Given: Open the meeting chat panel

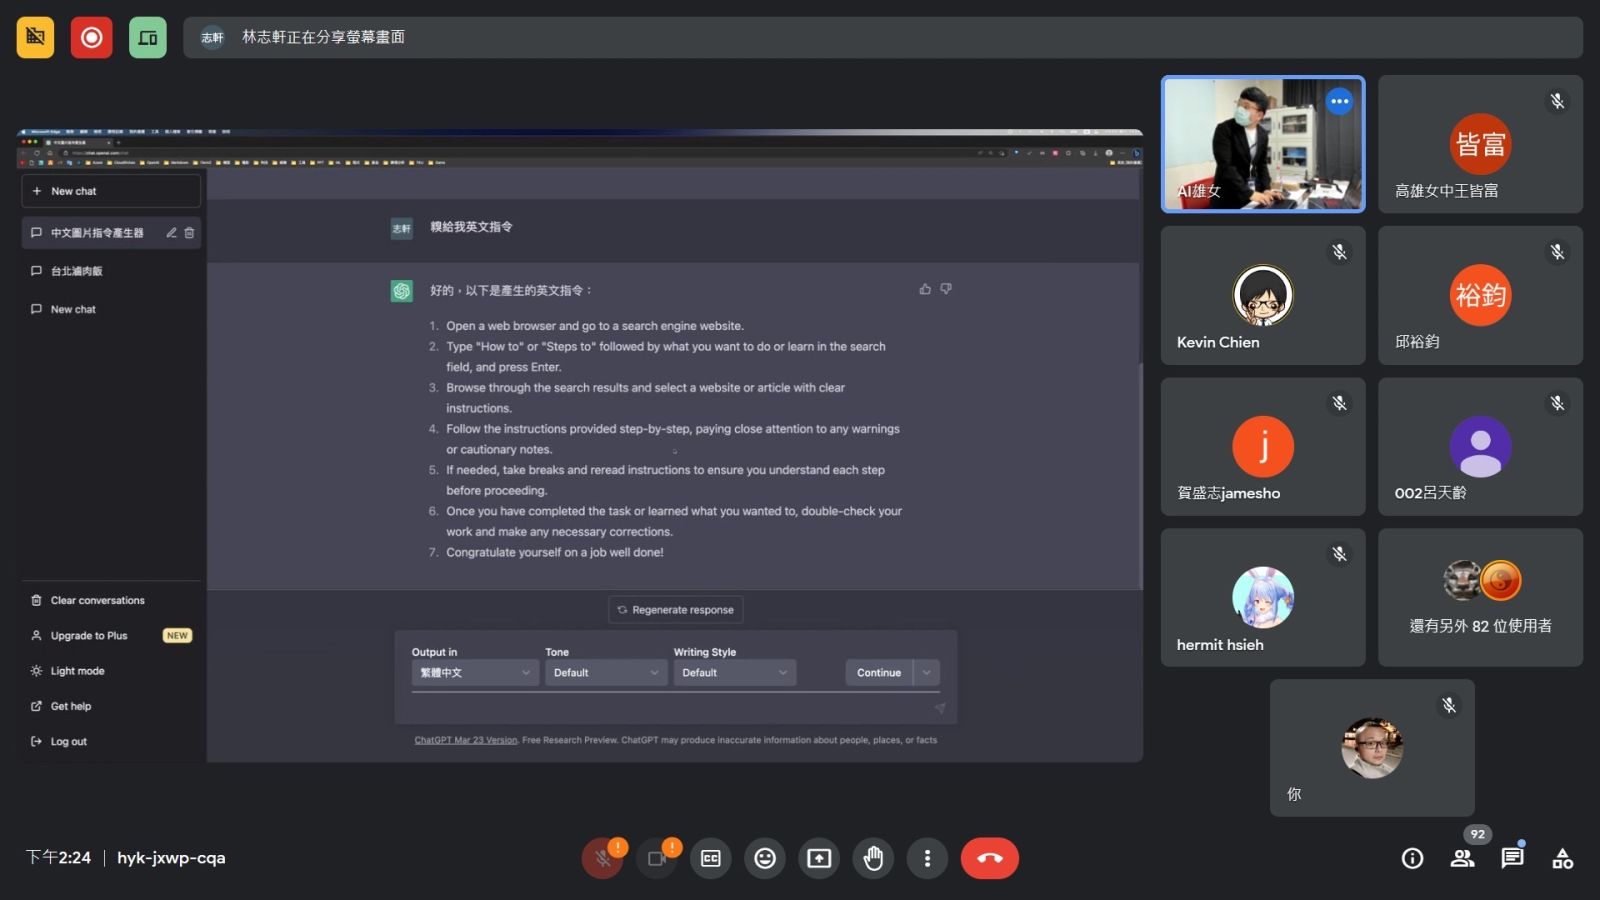Looking at the screenshot, I should (x=1512, y=858).
